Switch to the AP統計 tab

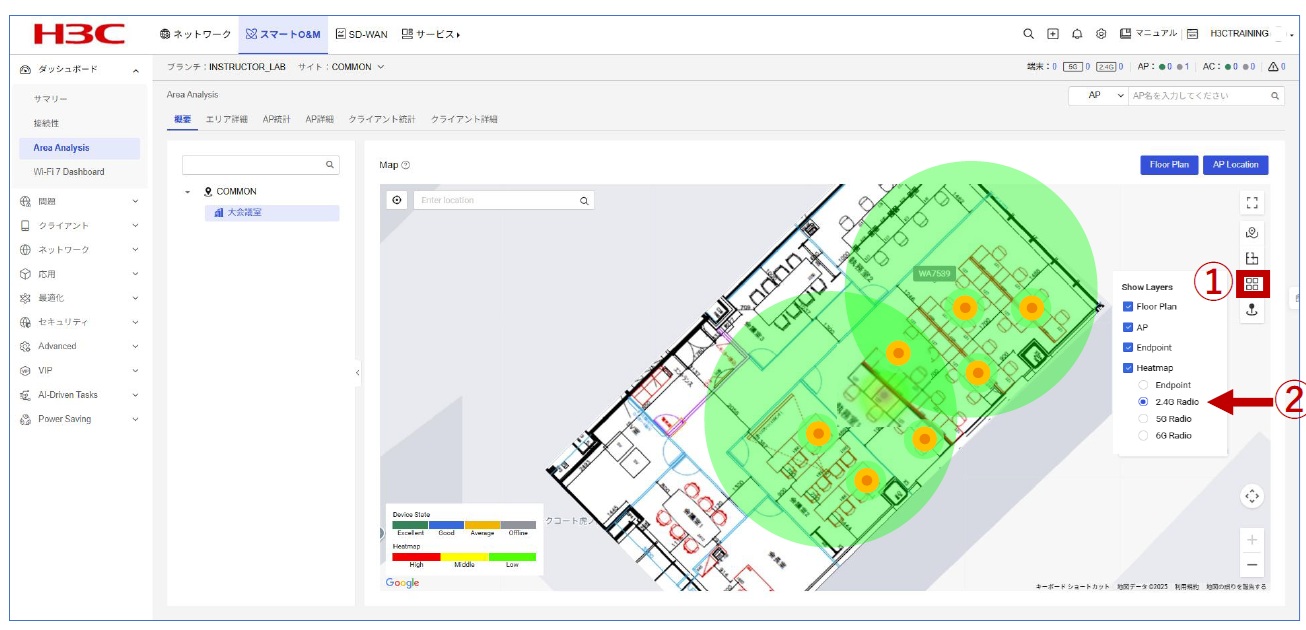coord(276,119)
